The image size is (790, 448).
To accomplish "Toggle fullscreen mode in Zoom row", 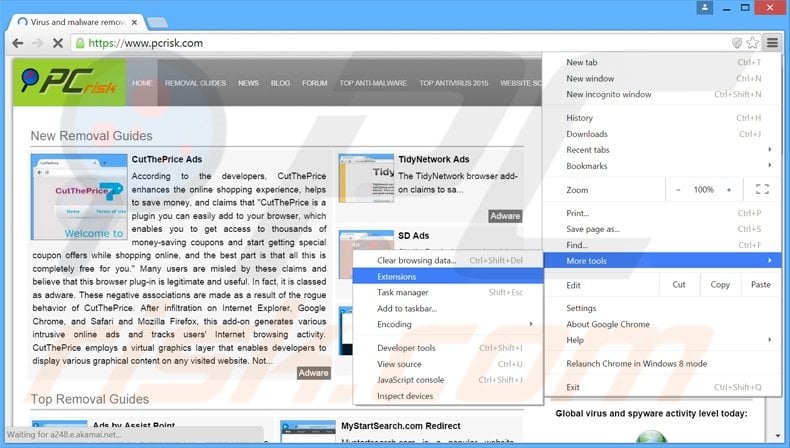I will click(x=762, y=189).
